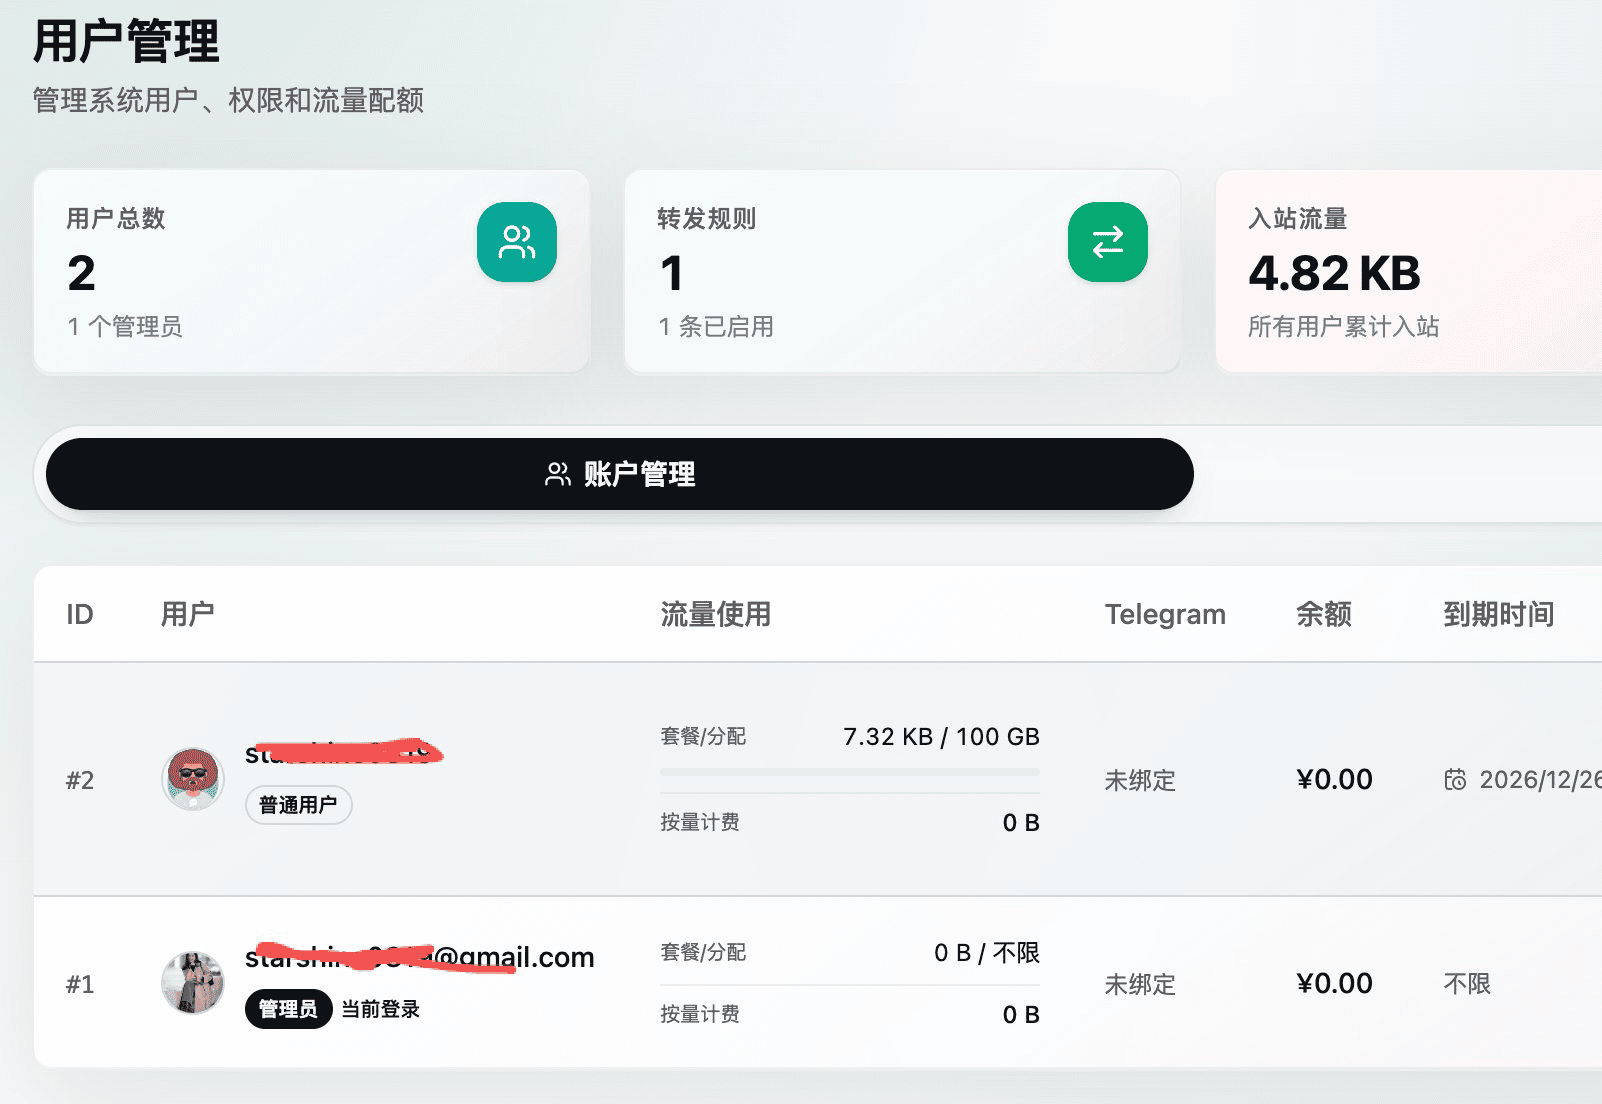Screen dimensions: 1602x1104
Task: Click the 1 个管理员 text
Action: coord(125,326)
